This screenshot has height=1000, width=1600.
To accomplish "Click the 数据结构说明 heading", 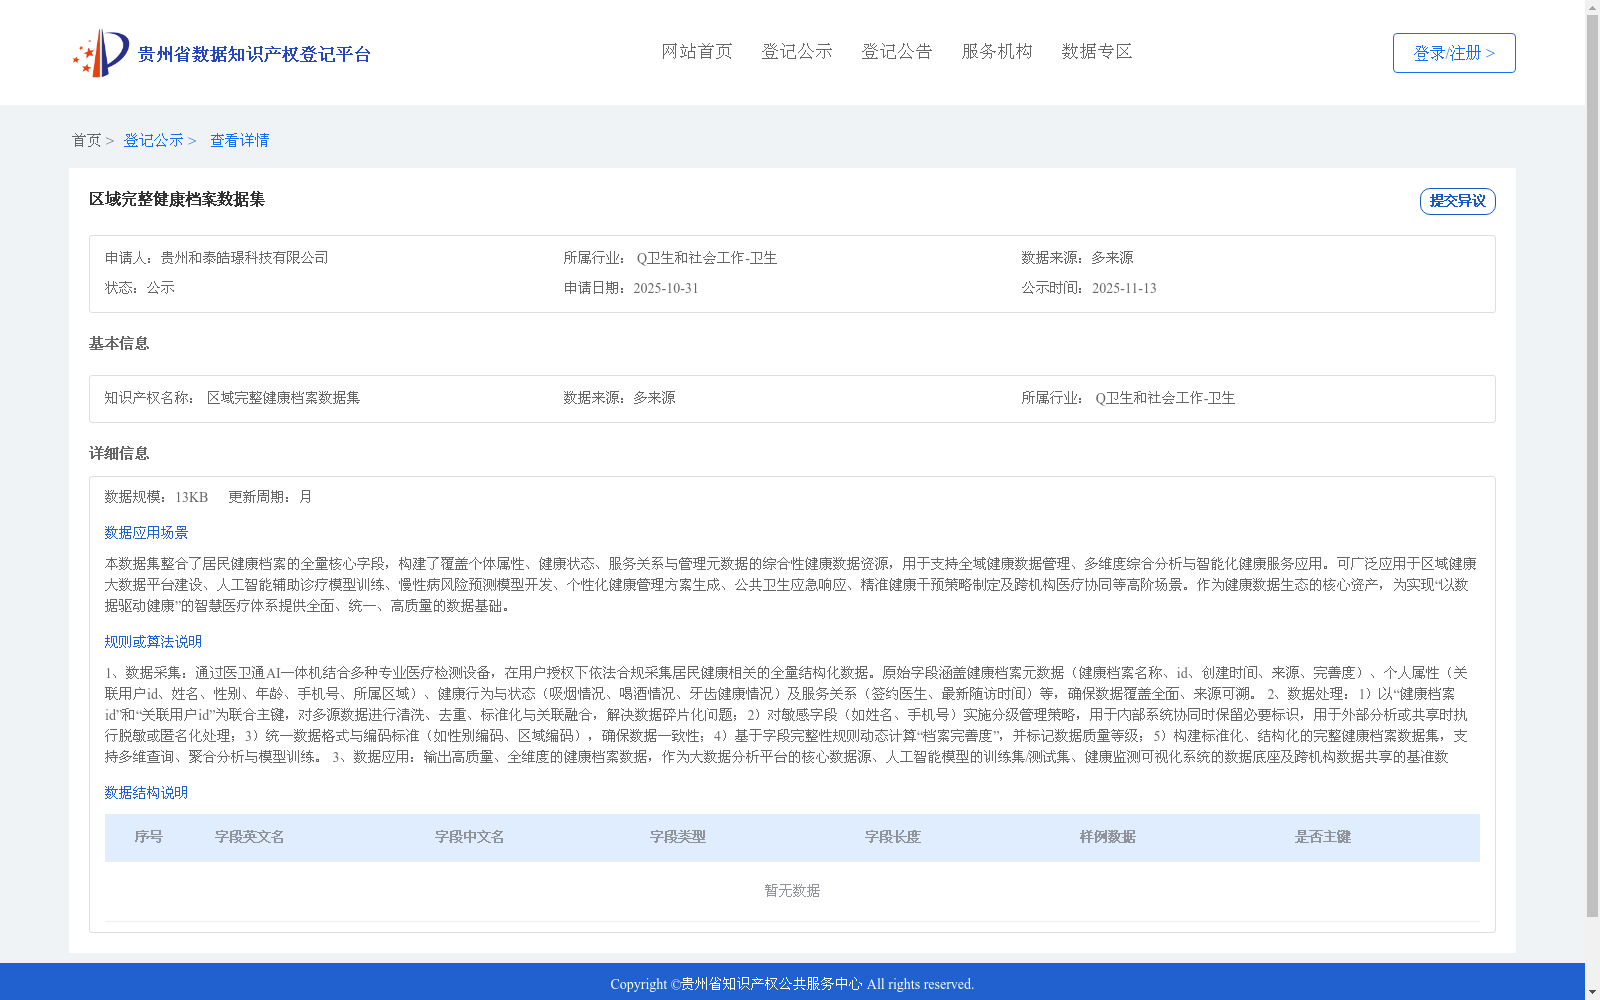I will click(x=146, y=793).
